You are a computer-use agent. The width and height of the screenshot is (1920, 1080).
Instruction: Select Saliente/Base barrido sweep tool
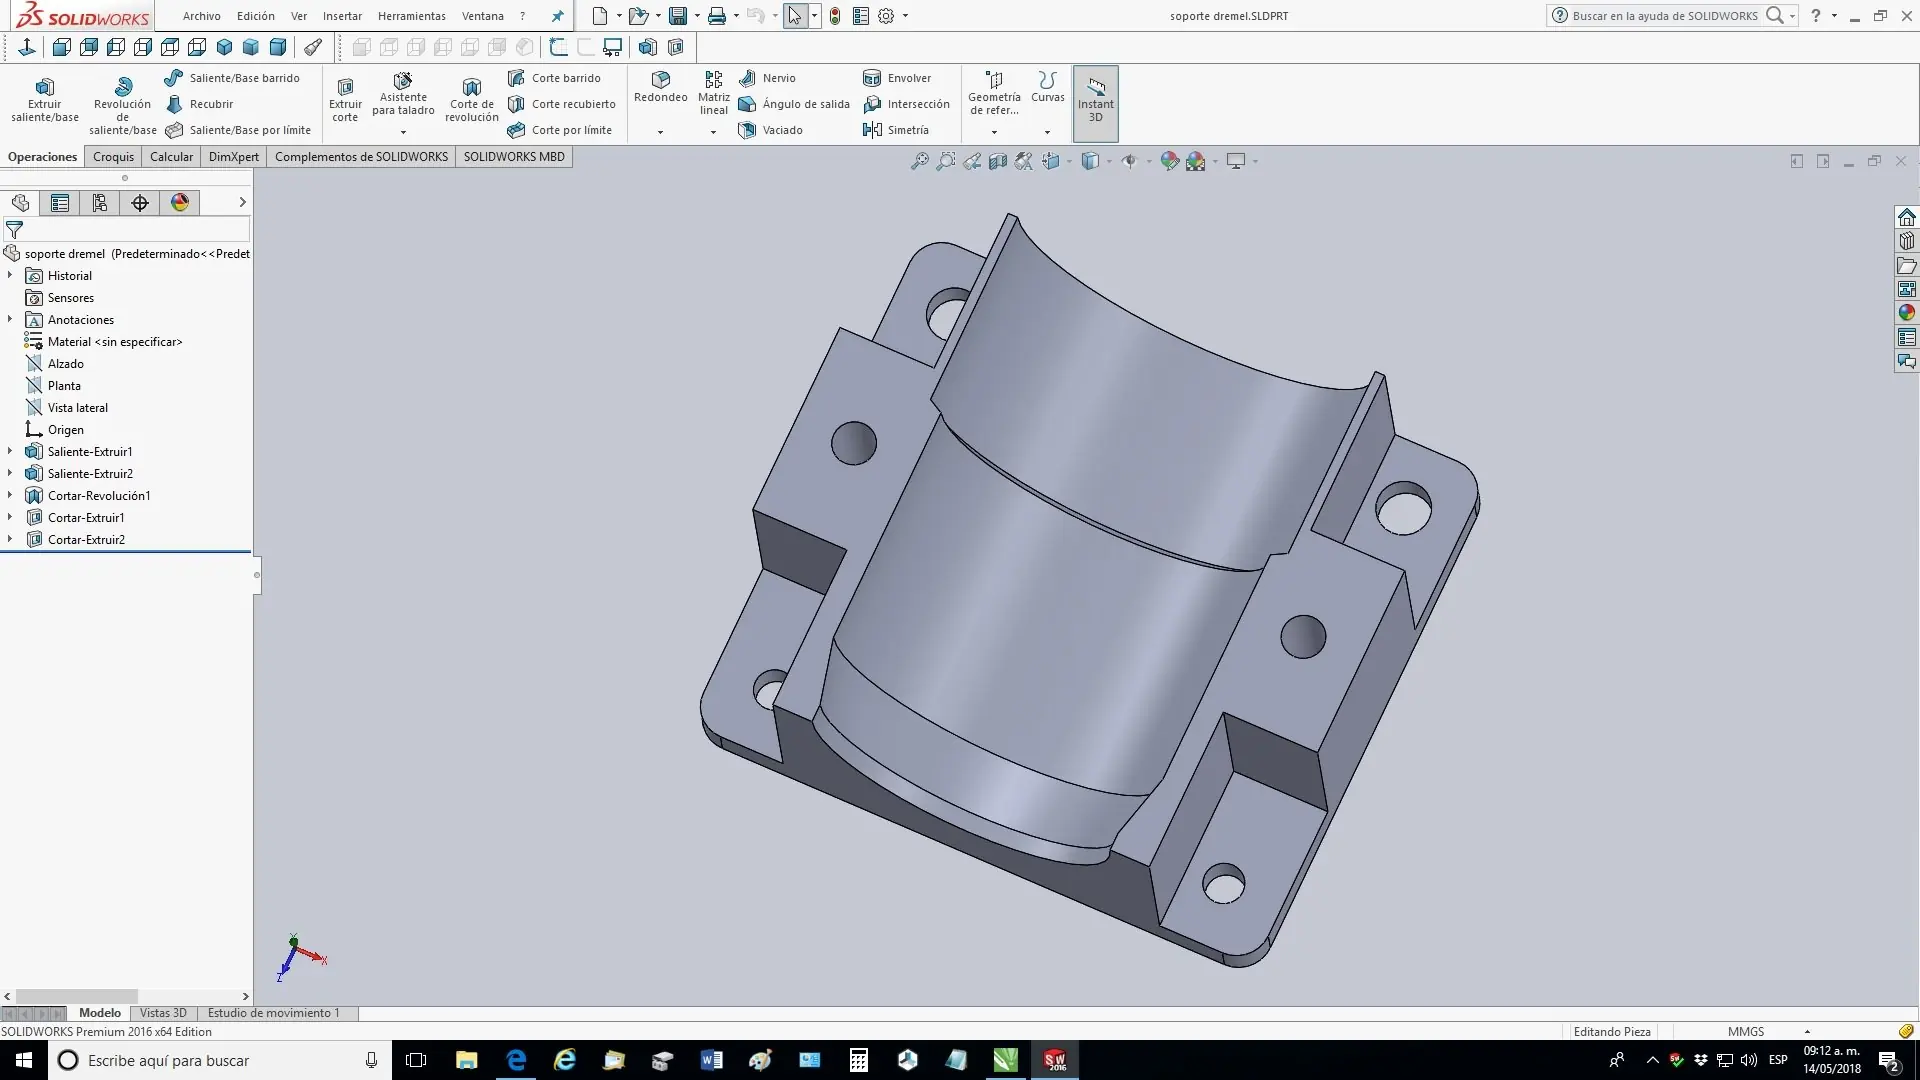(x=232, y=78)
